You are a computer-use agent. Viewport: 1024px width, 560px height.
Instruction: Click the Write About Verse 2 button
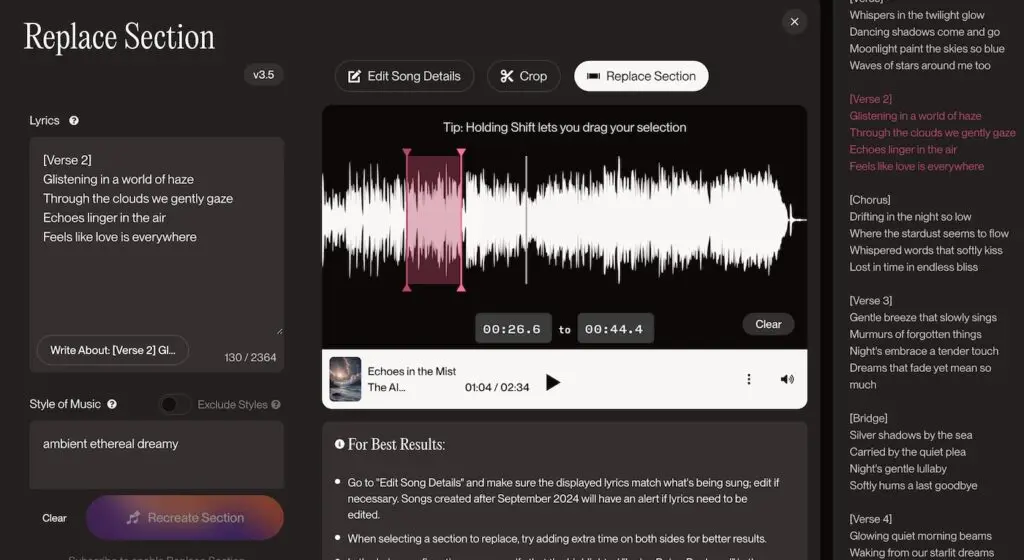(113, 350)
